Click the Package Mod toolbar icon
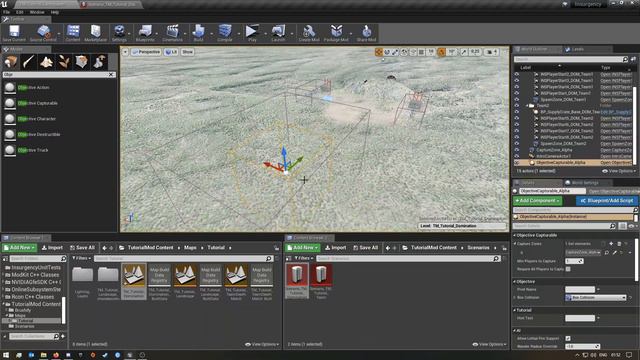Image resolution: width=640 pixels, height=360 pixels. [336, 33]
